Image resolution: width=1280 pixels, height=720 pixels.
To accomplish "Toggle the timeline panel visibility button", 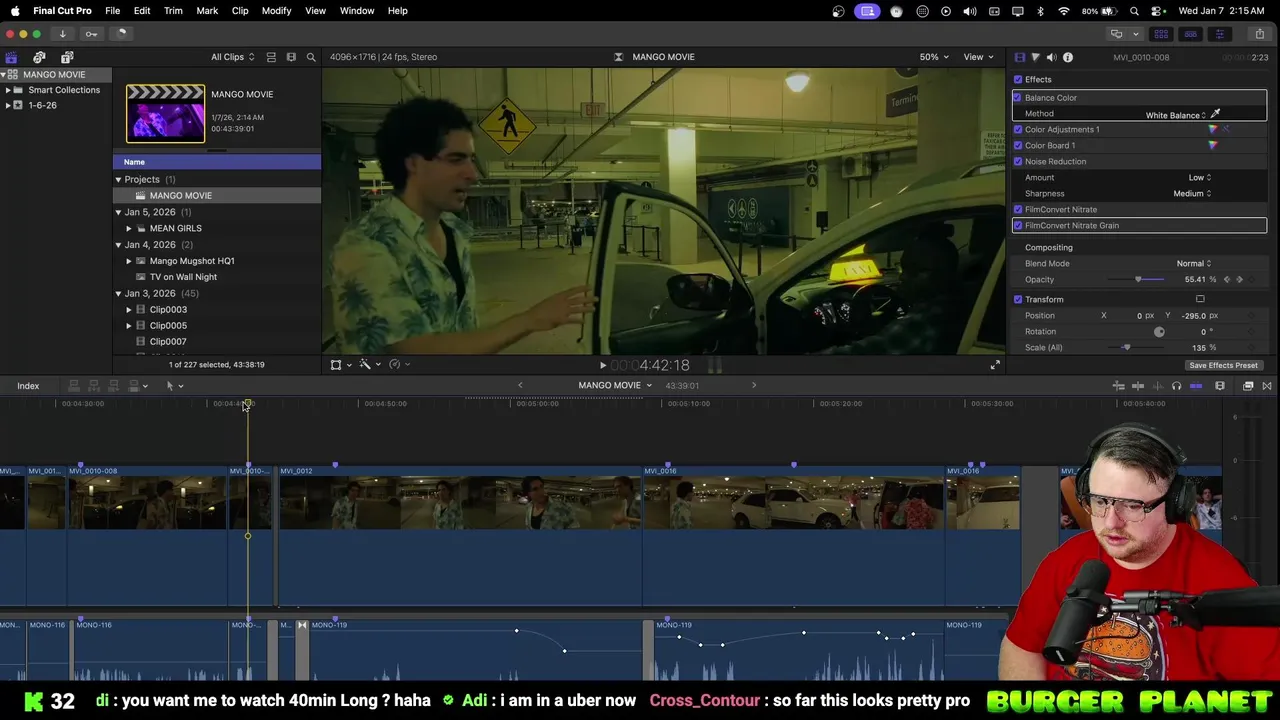I will pyautogui.click(x=1190, y=33).
